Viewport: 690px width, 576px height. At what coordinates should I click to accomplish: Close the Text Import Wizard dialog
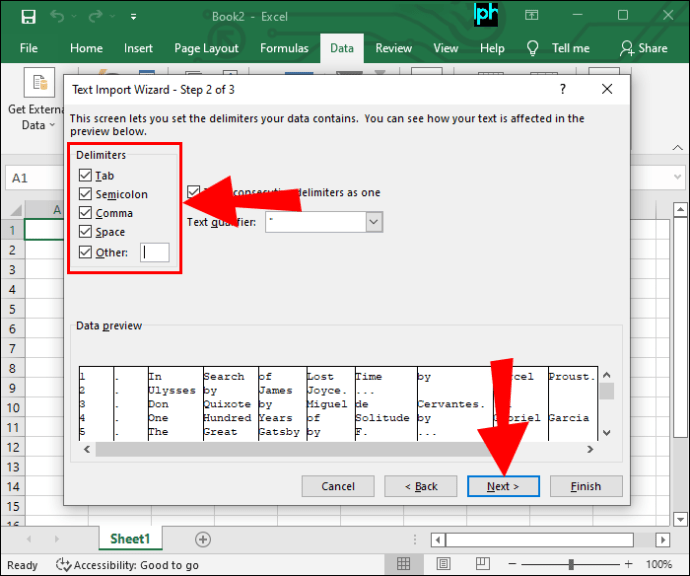[607, 89]
